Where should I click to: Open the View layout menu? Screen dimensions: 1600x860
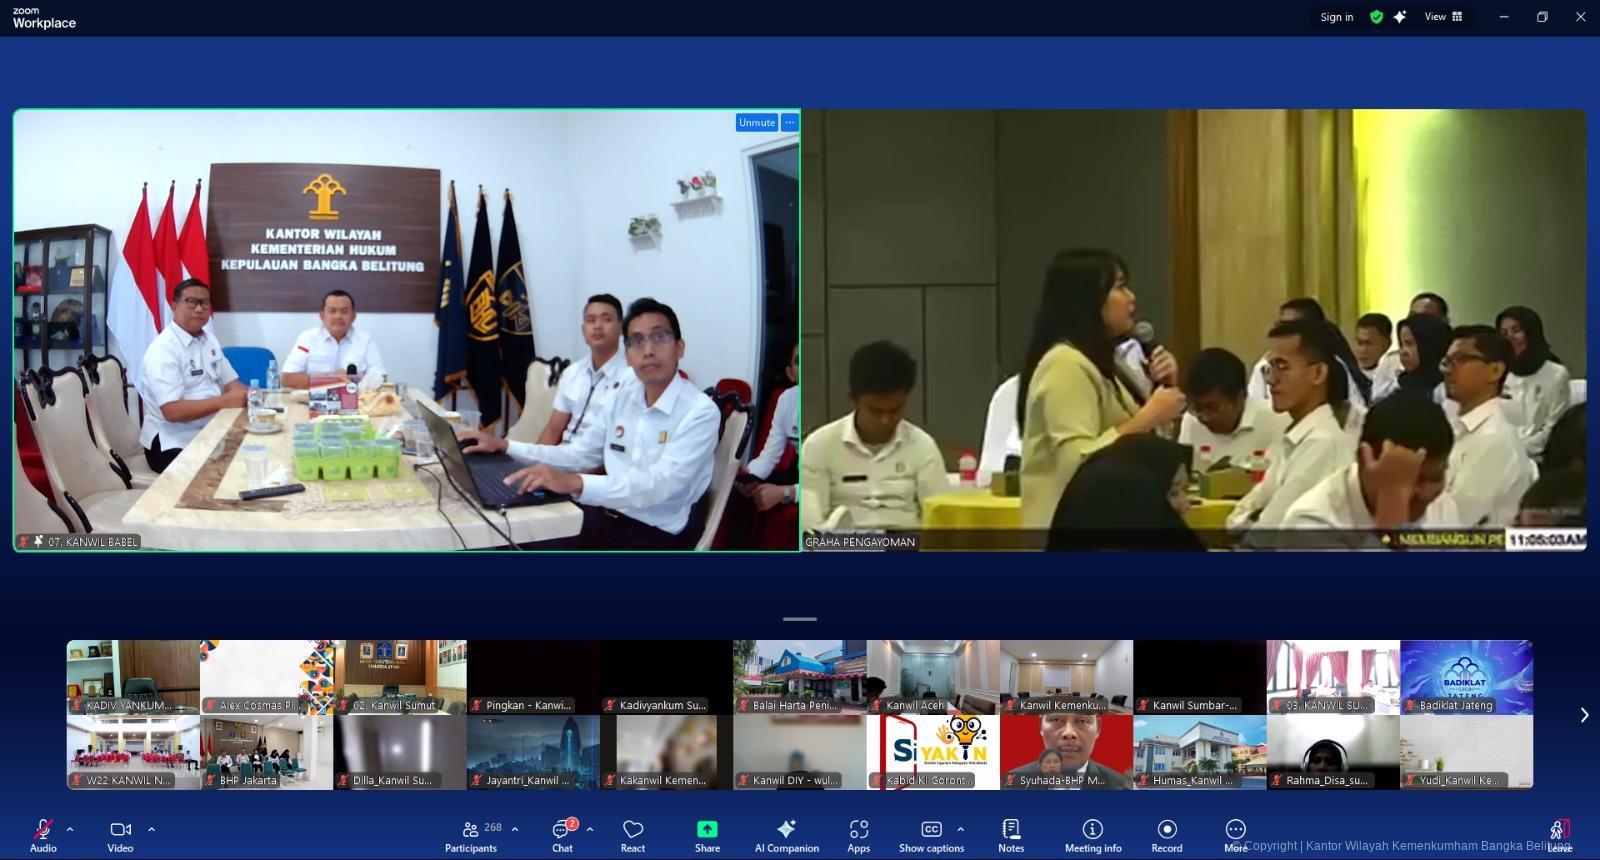[x=1443, y=17]
